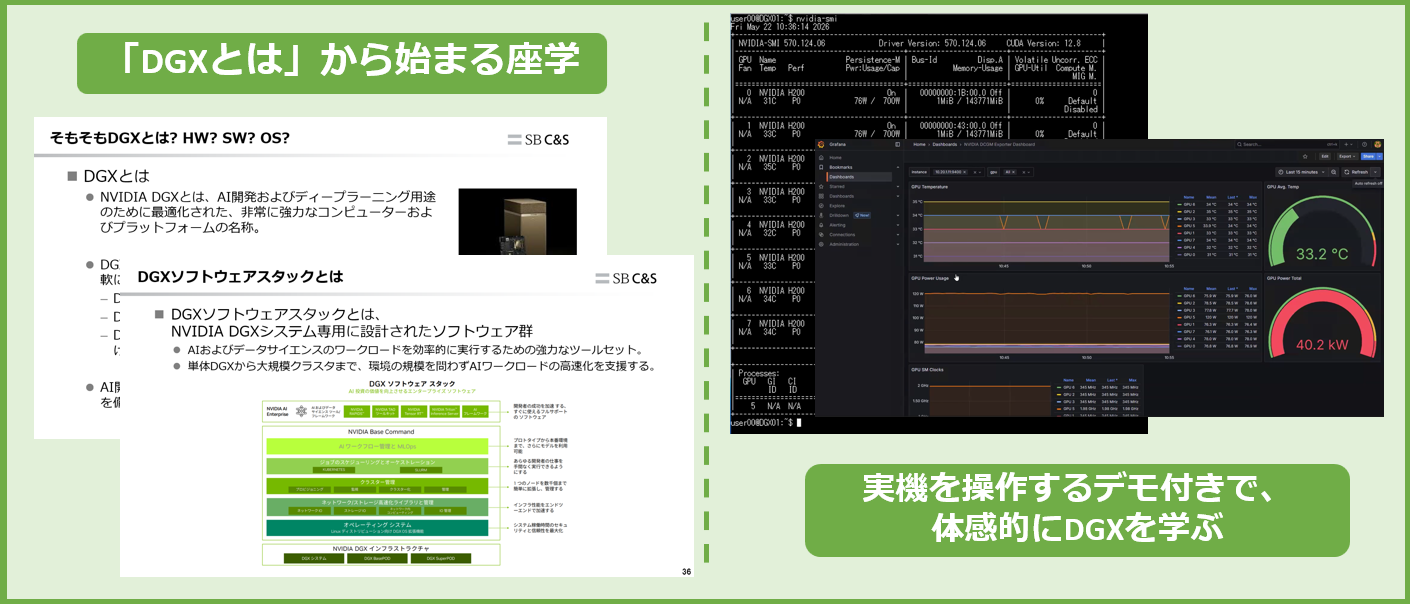Viewport: 1410px width, 604px height.
Task: Expand the Administration section chevron
Action: pyautogui.click(x=898, y=244)
